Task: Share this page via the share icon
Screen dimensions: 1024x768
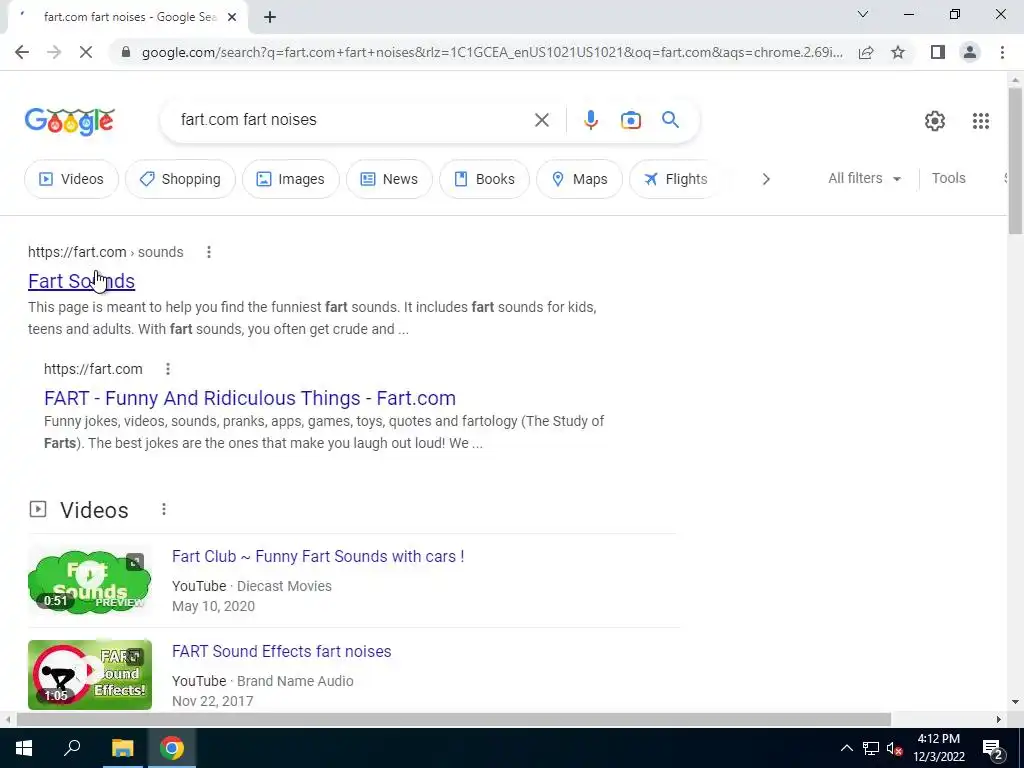Action: coord(866,52)
